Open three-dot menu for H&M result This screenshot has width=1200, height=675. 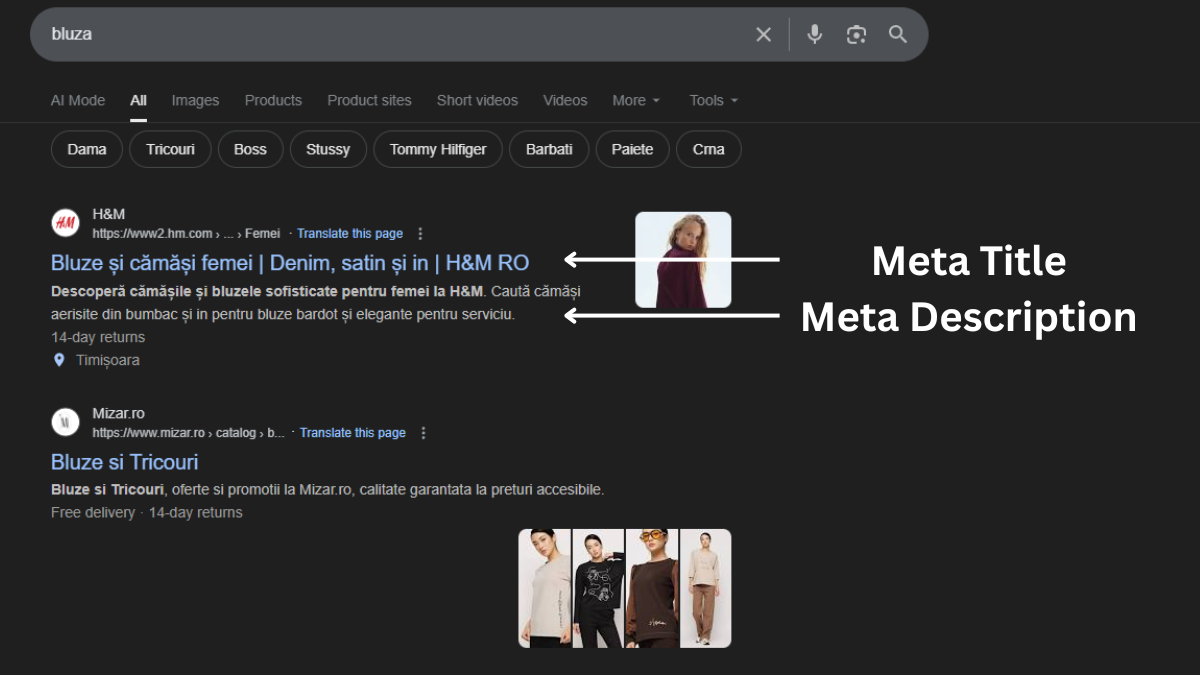click(420, 234)
